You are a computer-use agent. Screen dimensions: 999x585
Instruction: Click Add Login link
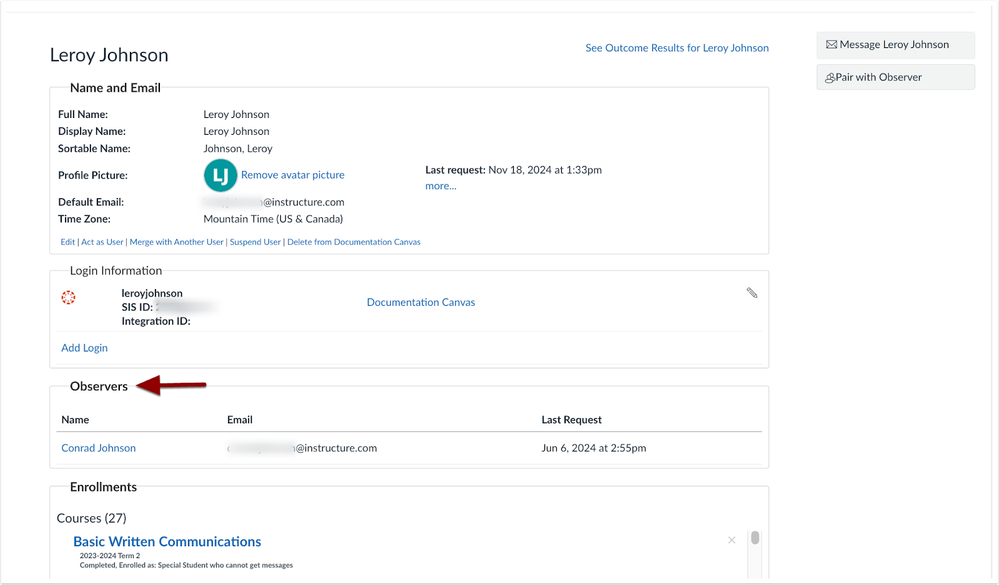click(x=84, y=348)
